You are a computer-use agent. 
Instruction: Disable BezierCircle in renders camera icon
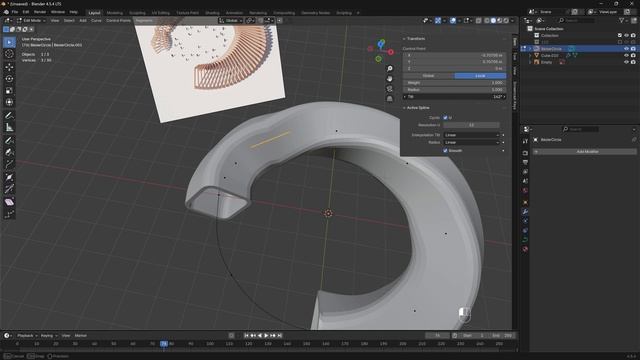pos(633,49)
